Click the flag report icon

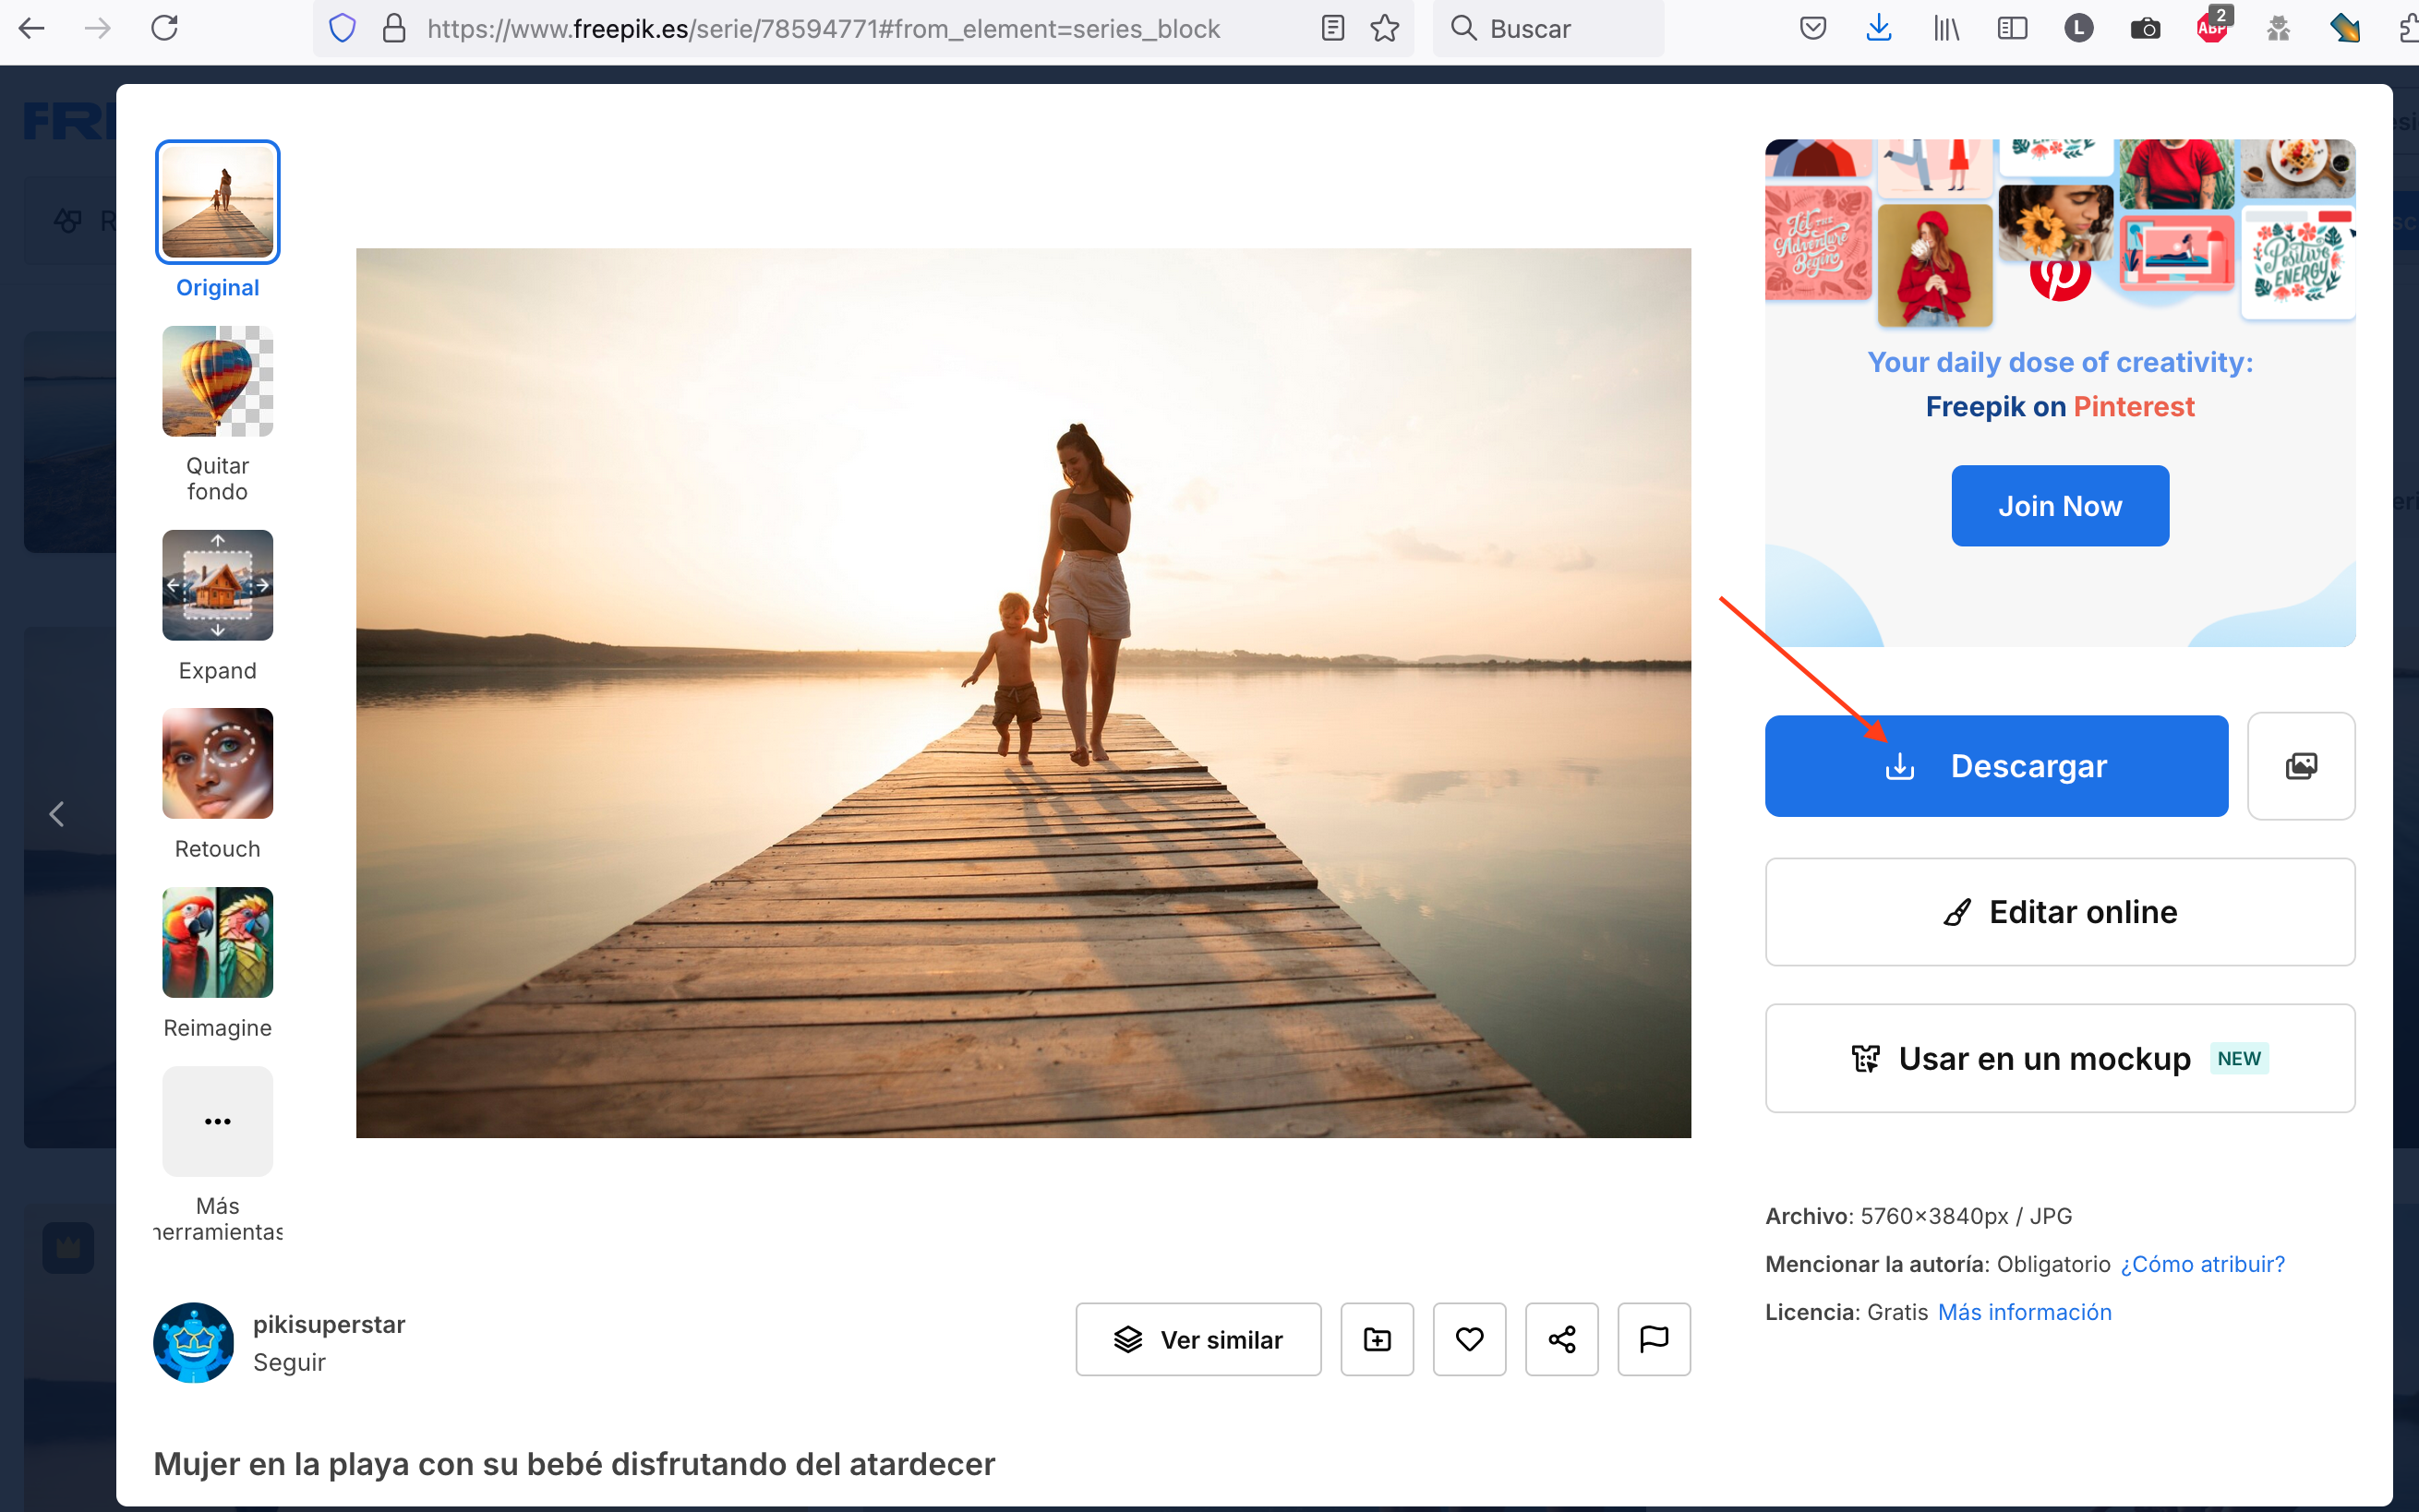pos(1653,1339)
